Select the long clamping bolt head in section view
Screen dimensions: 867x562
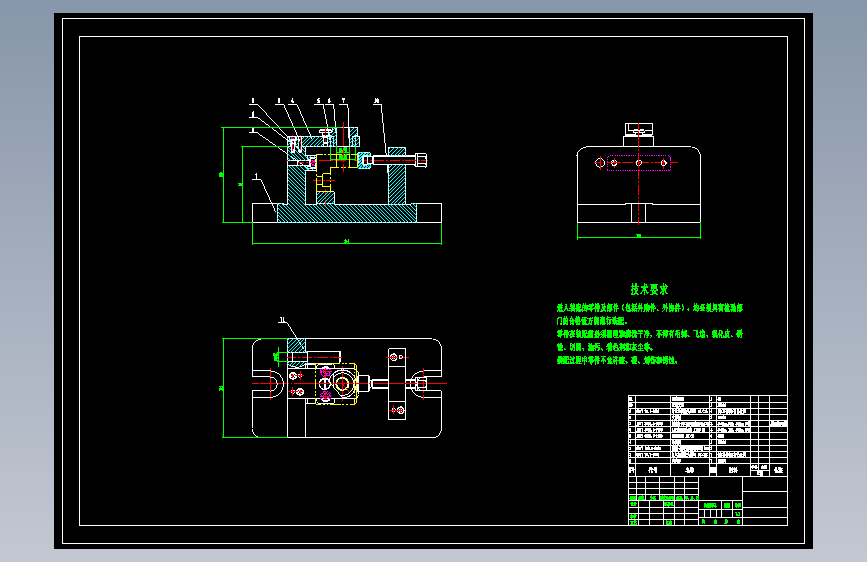pos(421,160)
